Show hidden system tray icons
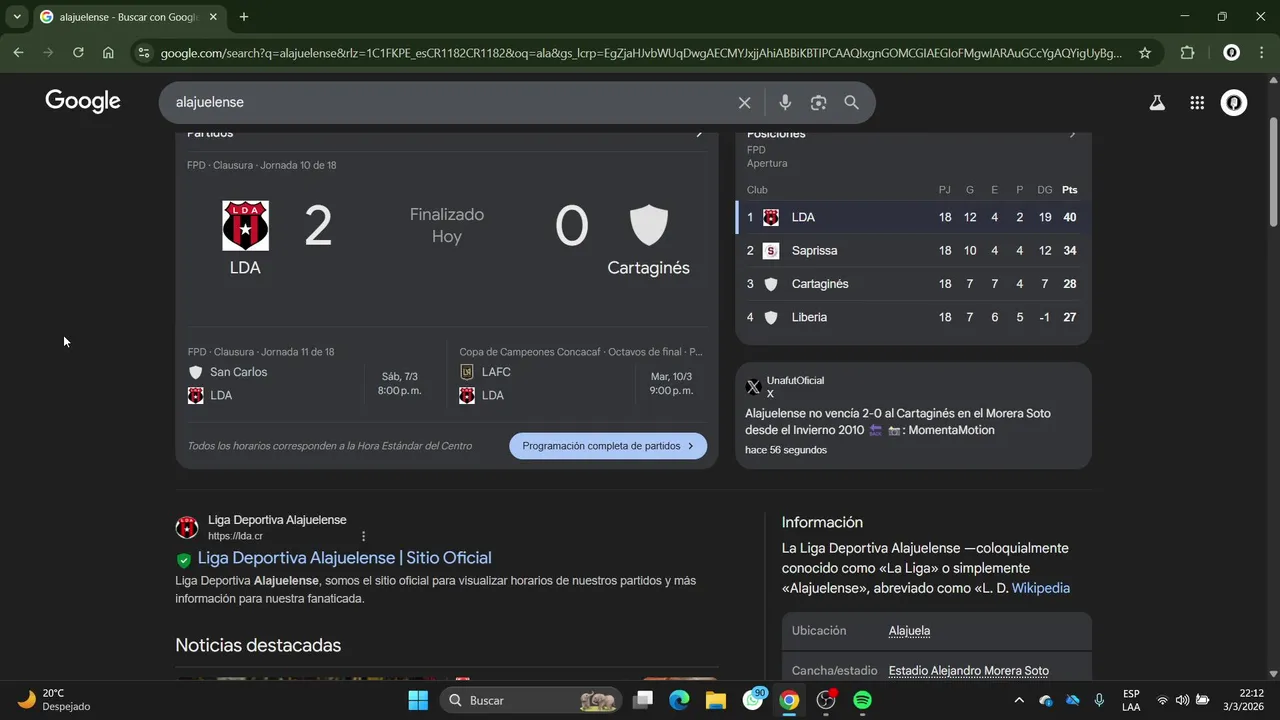This screenshot has width=1280, height=720. 1019,700
